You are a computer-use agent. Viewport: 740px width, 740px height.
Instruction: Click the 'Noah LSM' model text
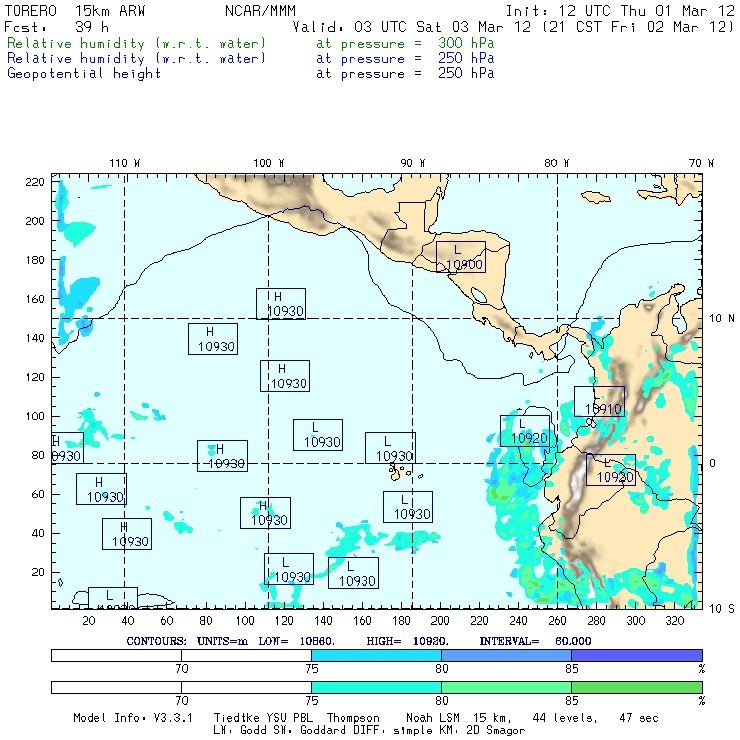coord(433,718)
